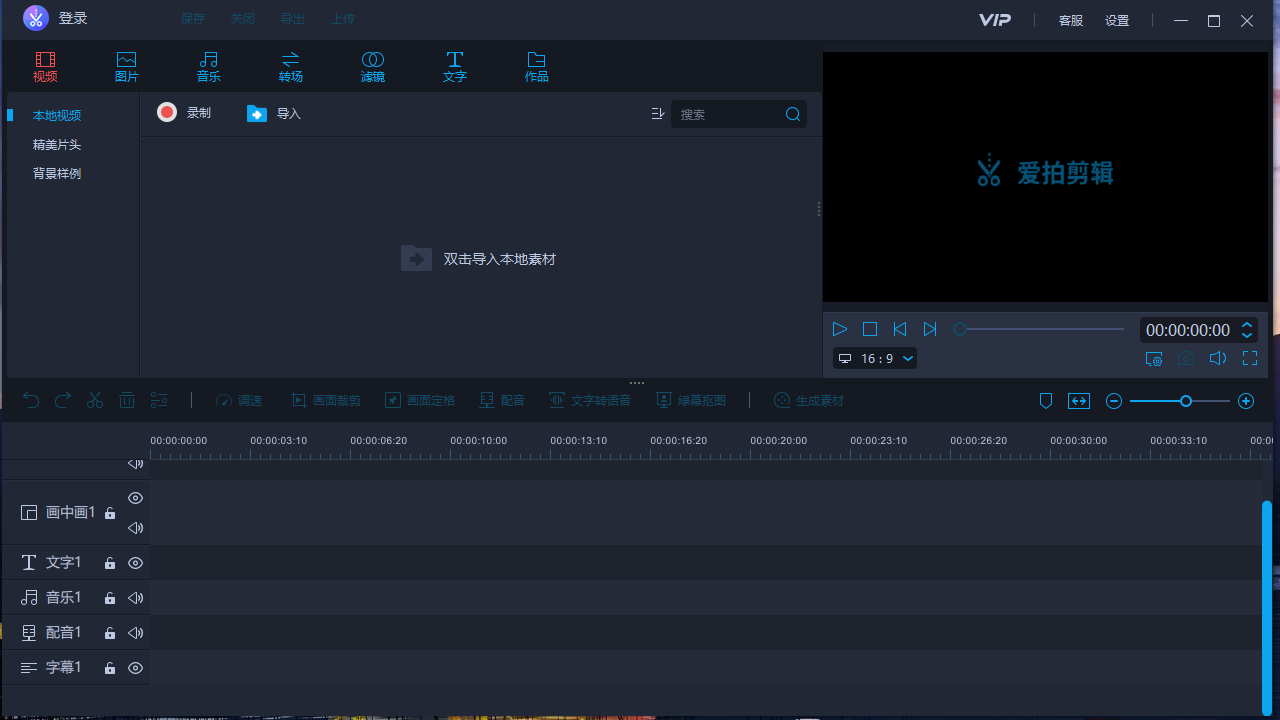The image size is (1280, 720).
Task: Zoom out timeline with minus icon
Action: (x=1114, y=401)
